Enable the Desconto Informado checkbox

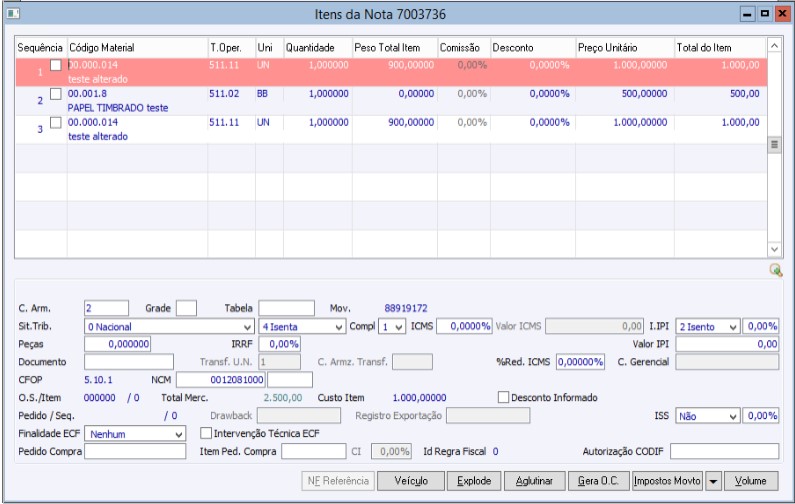coord(503,397)
